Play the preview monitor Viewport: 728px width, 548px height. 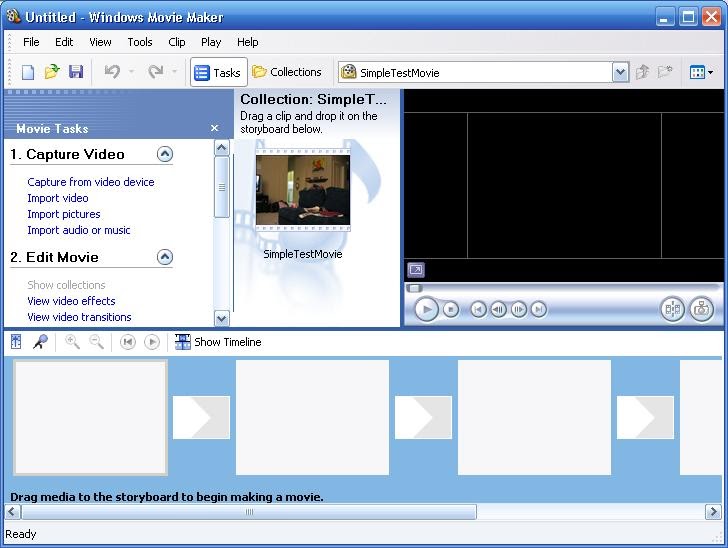click(x=426, y=309)
